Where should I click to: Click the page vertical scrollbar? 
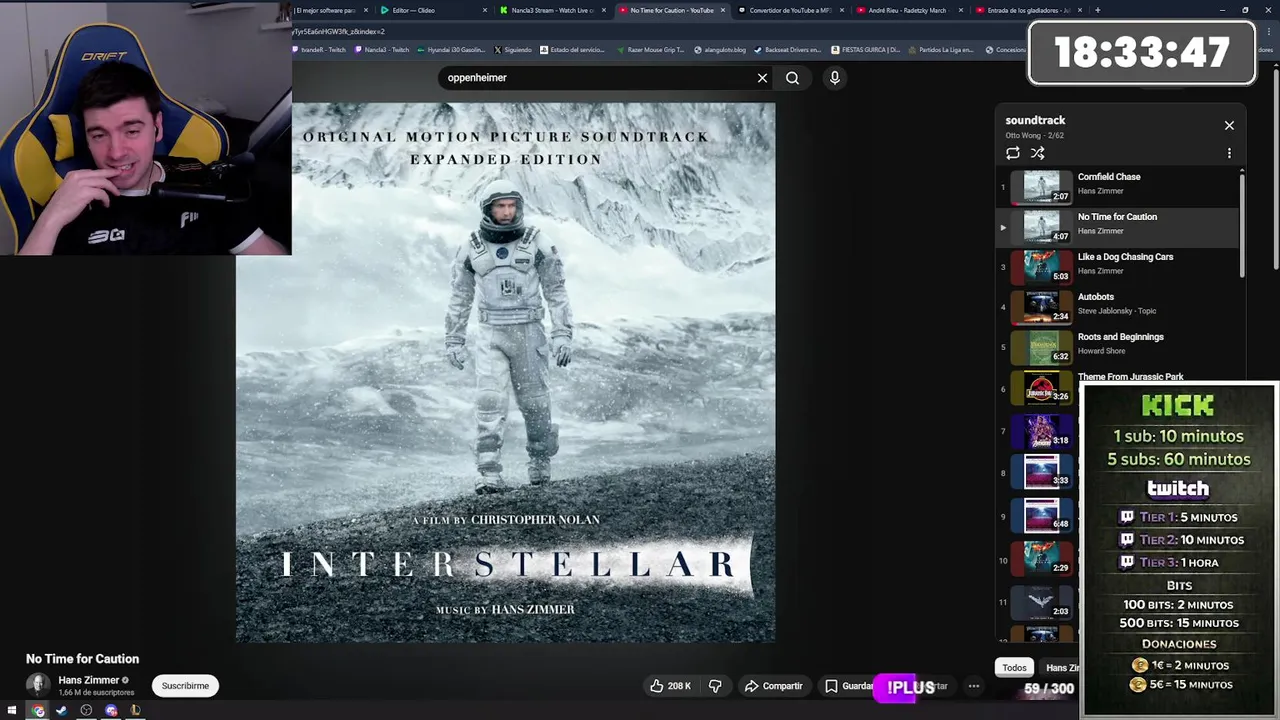(x=1275, y=168)
